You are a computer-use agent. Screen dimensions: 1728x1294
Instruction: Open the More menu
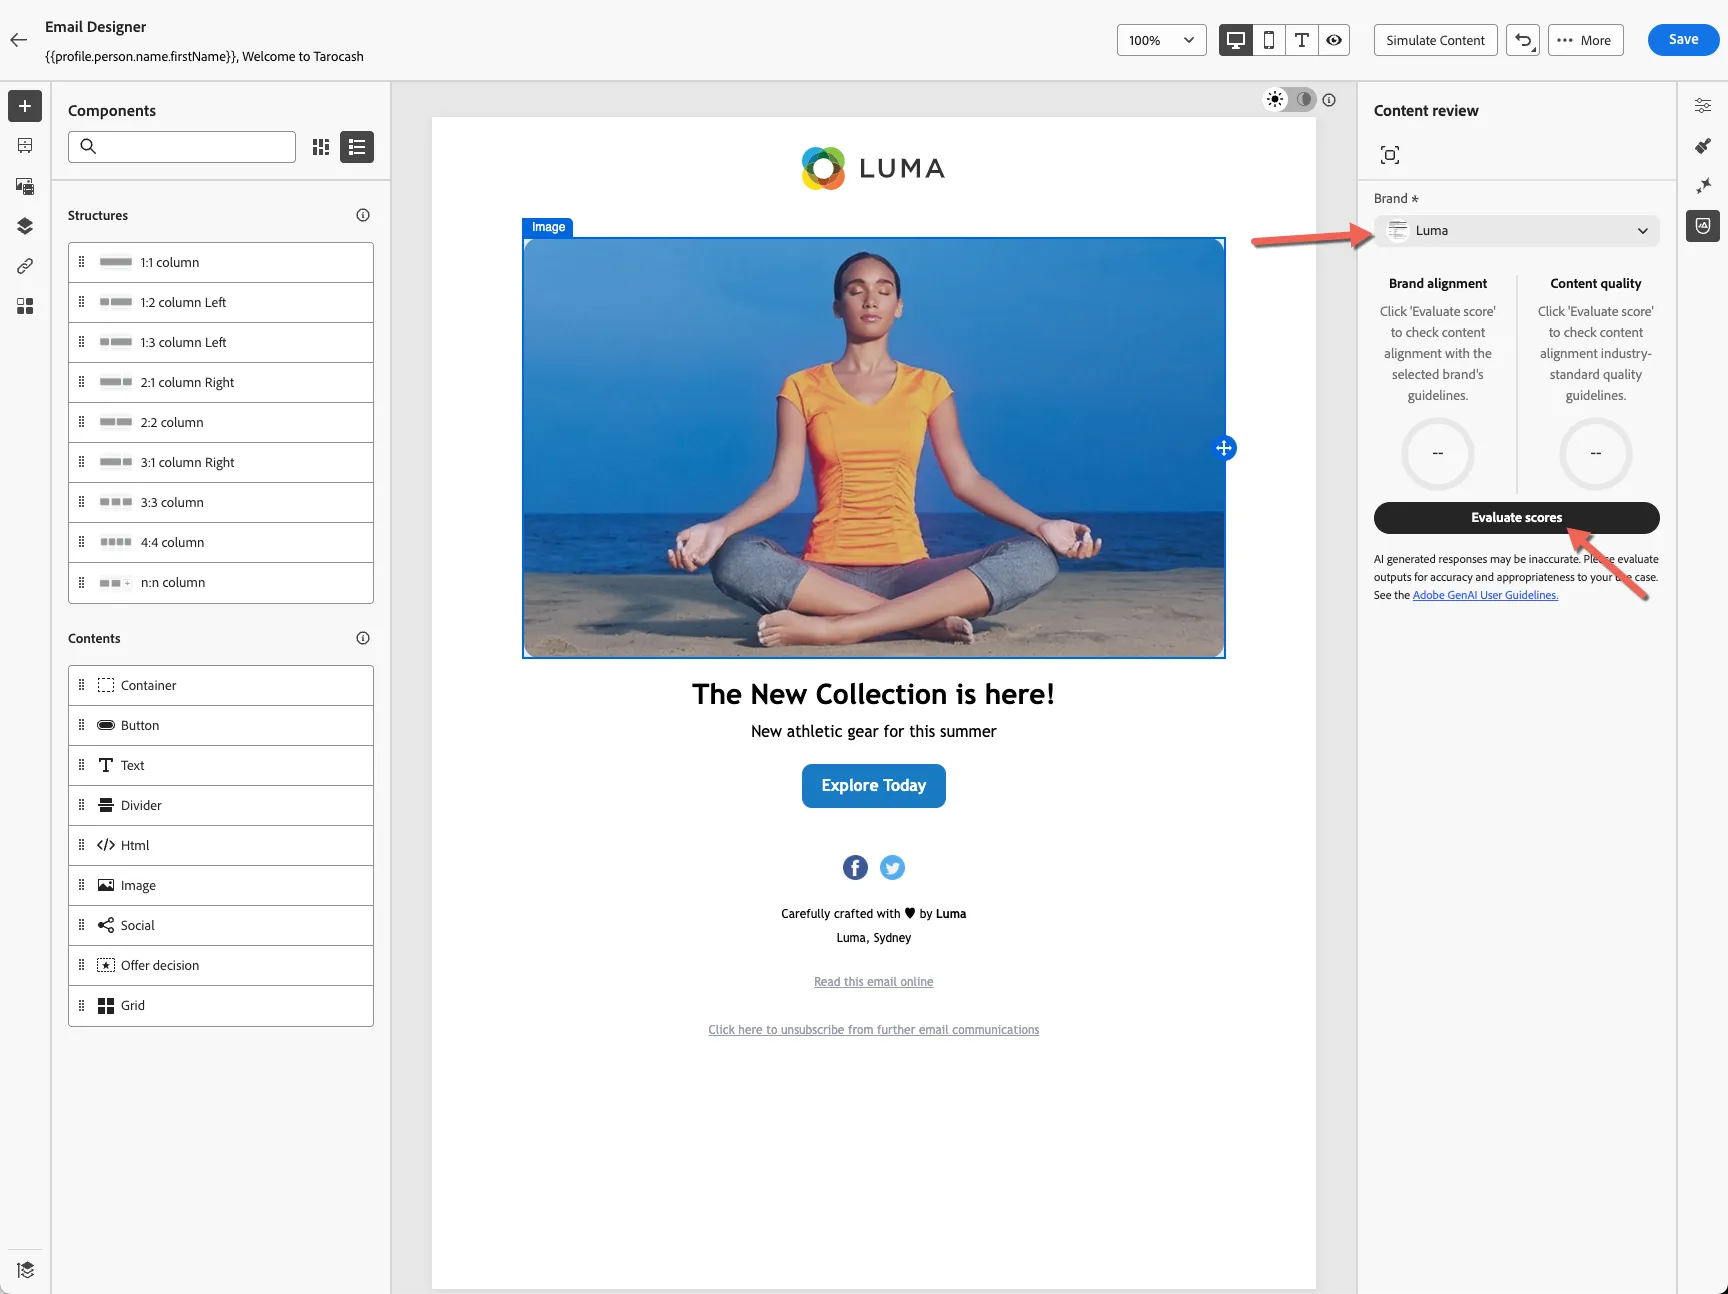pos(1586,40)
